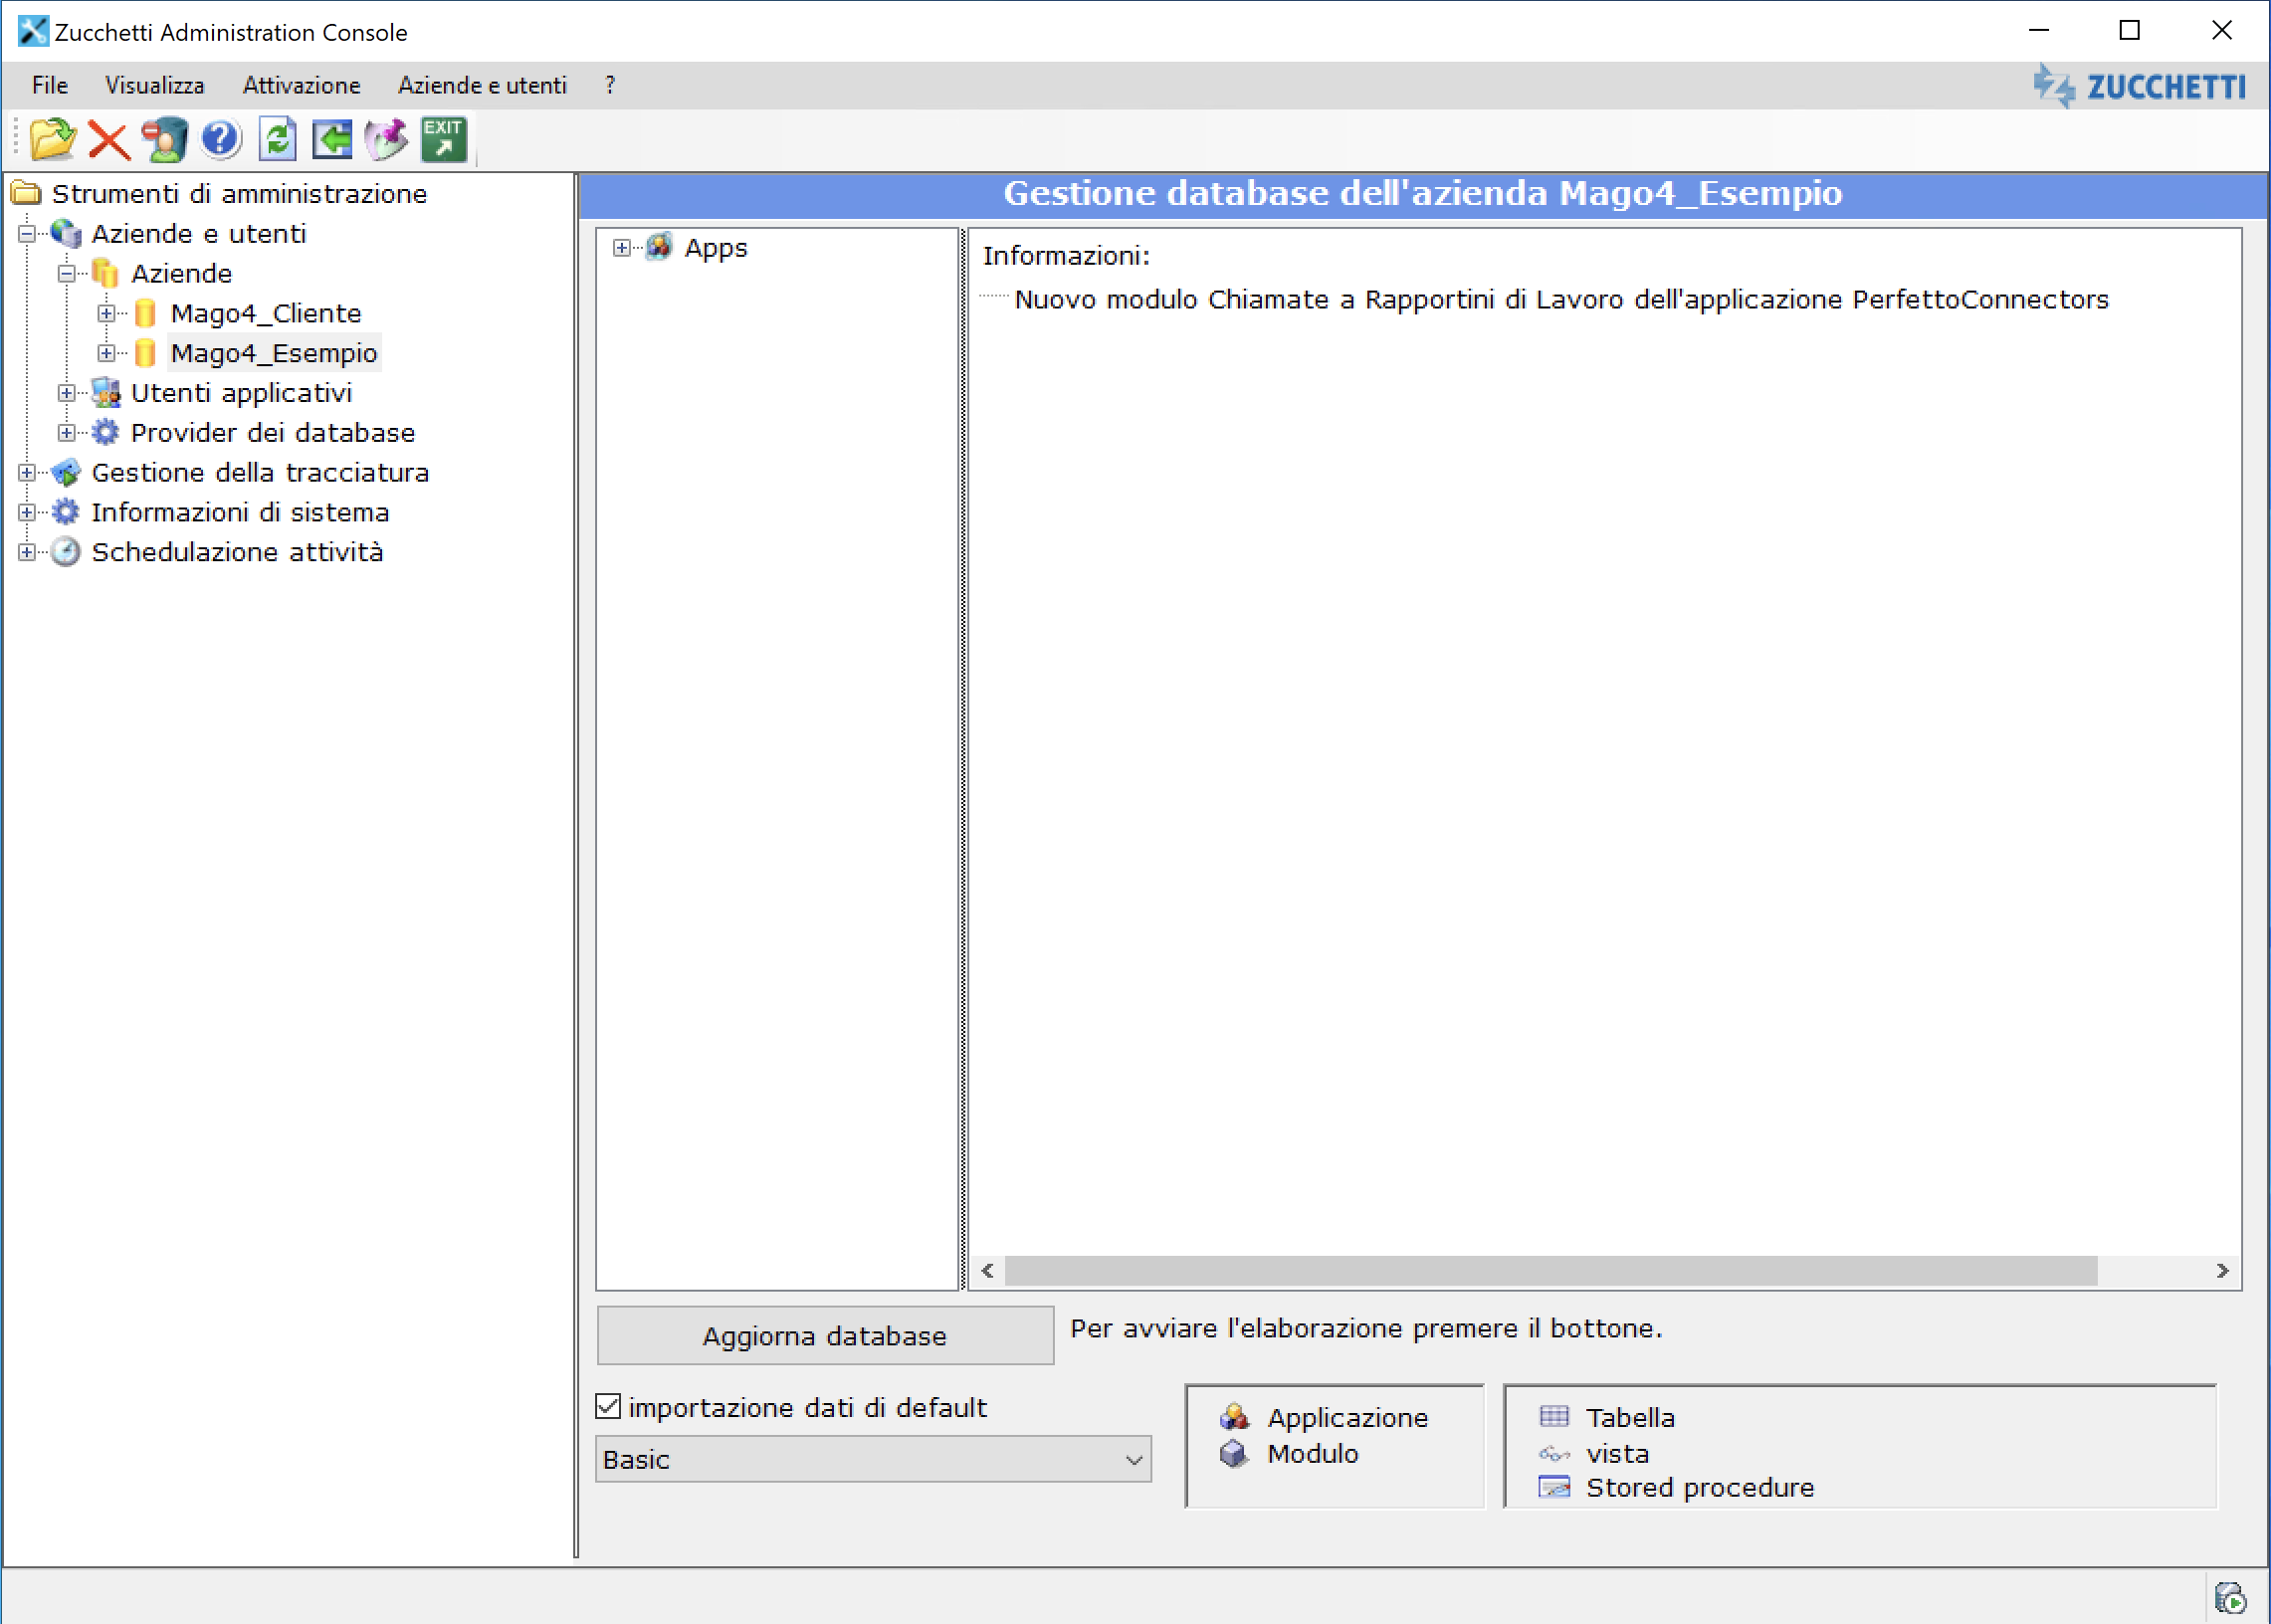Click the Apps node icon
2271x1624 pixels.
659,247
